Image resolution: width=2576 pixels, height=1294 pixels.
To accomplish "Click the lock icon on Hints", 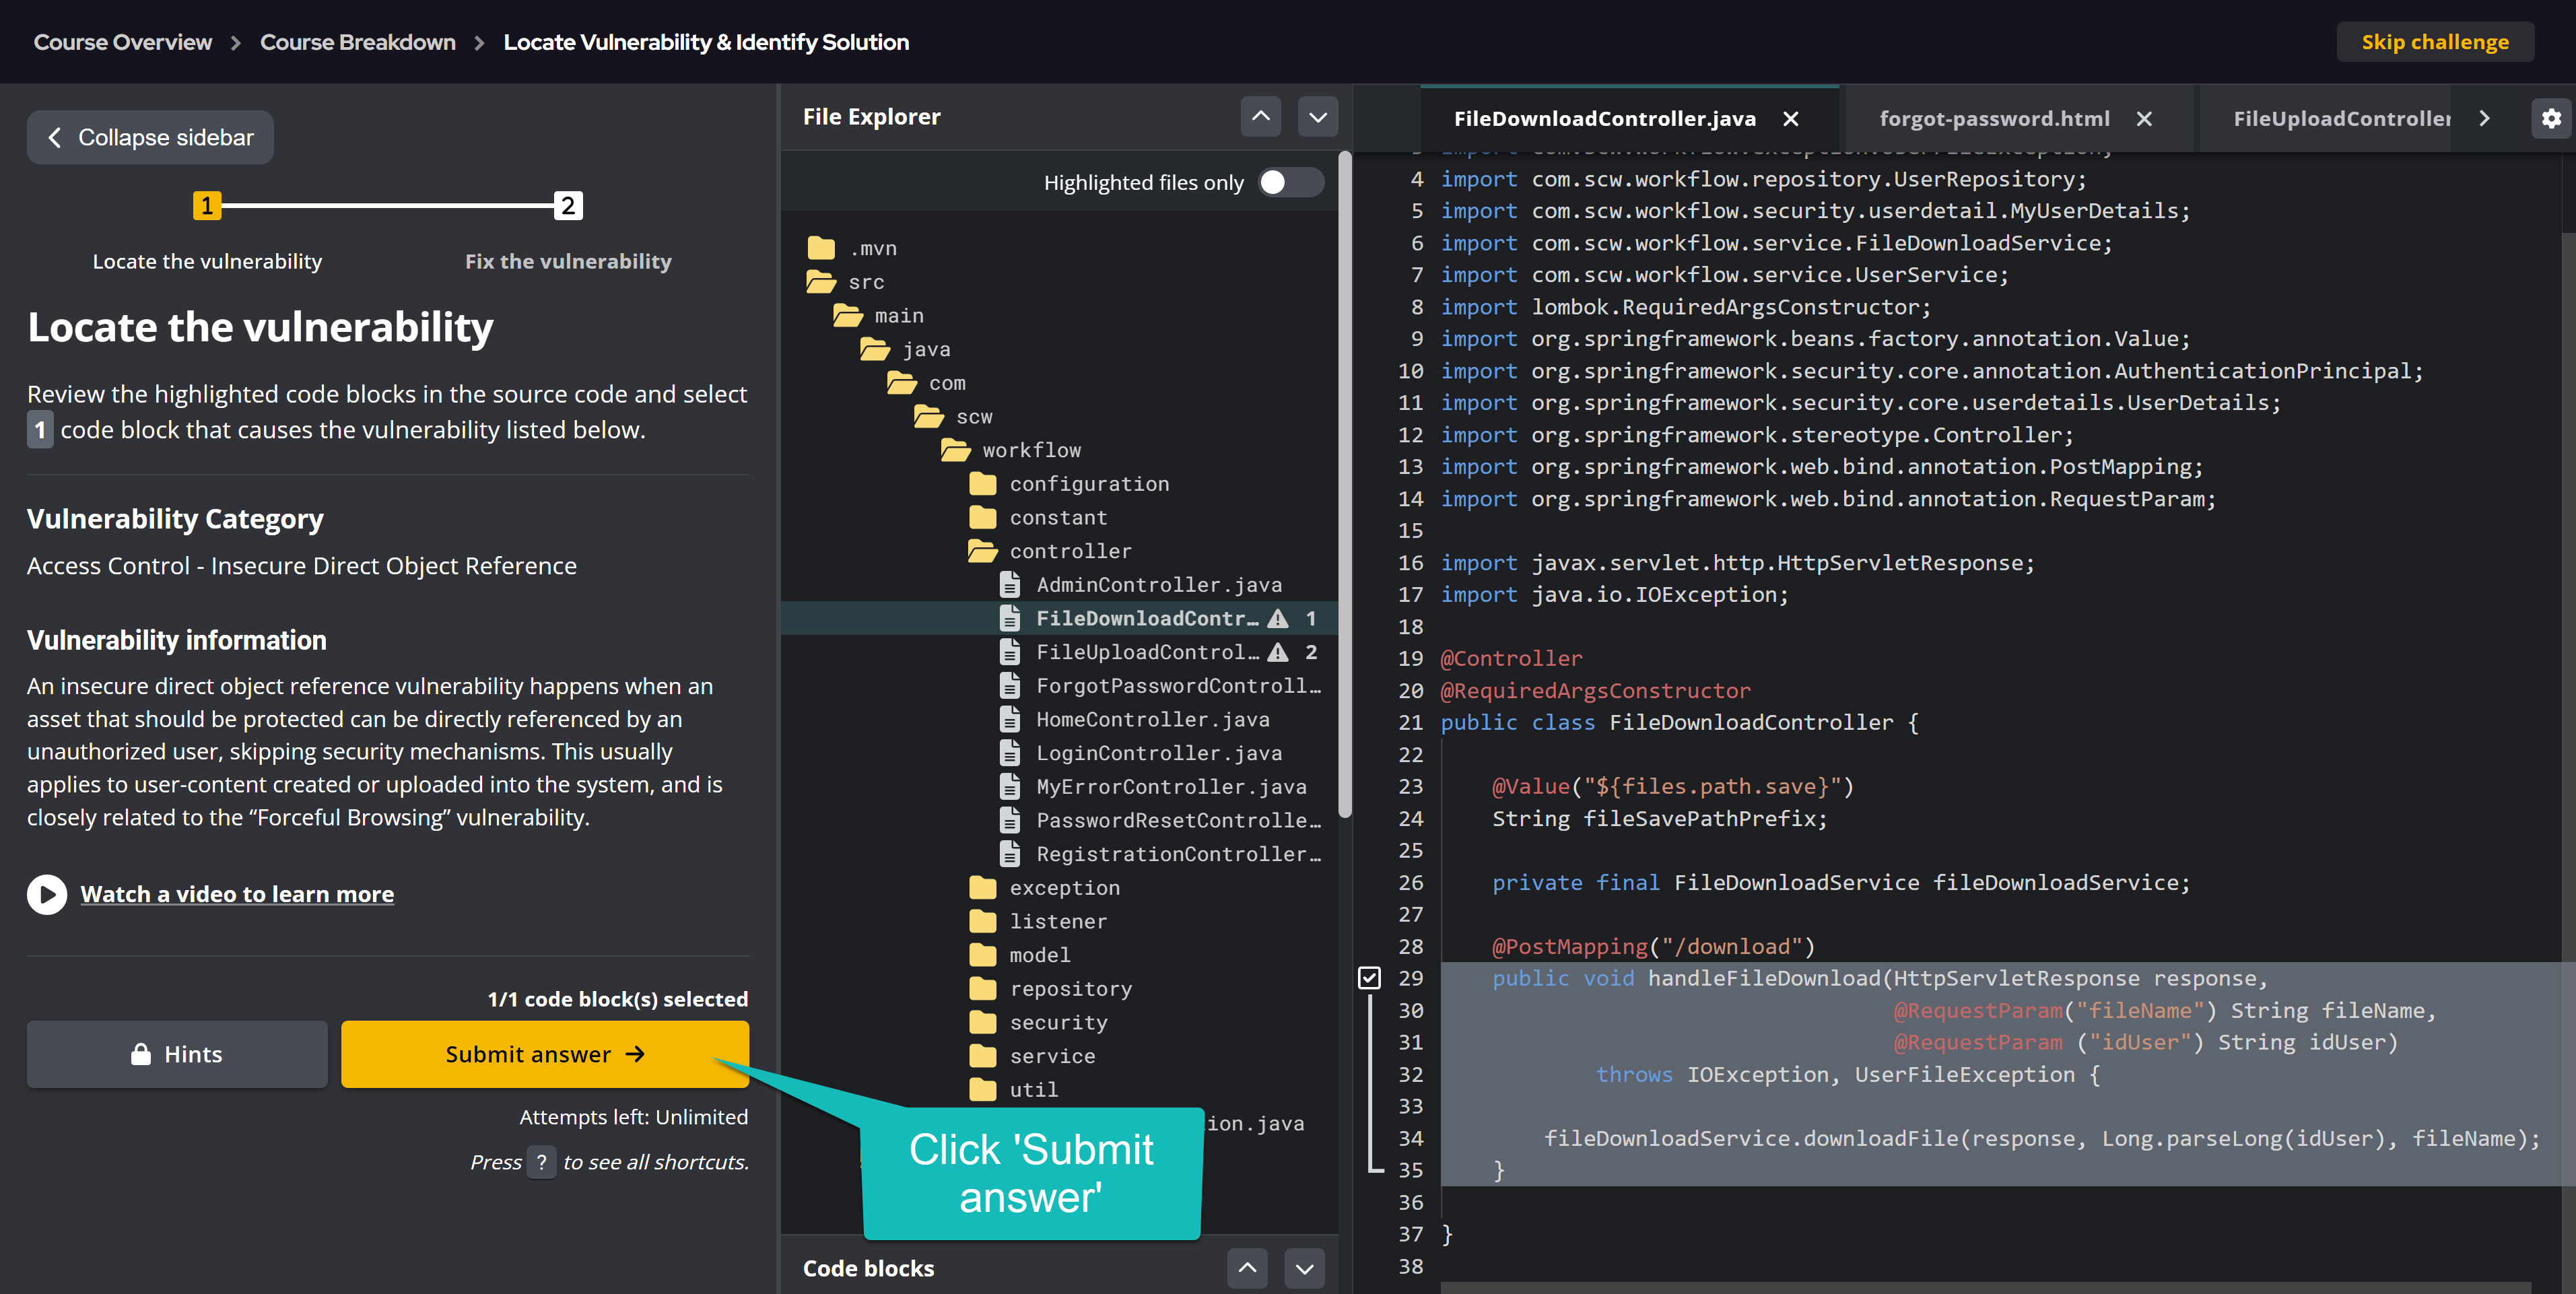I will 141,1054.
